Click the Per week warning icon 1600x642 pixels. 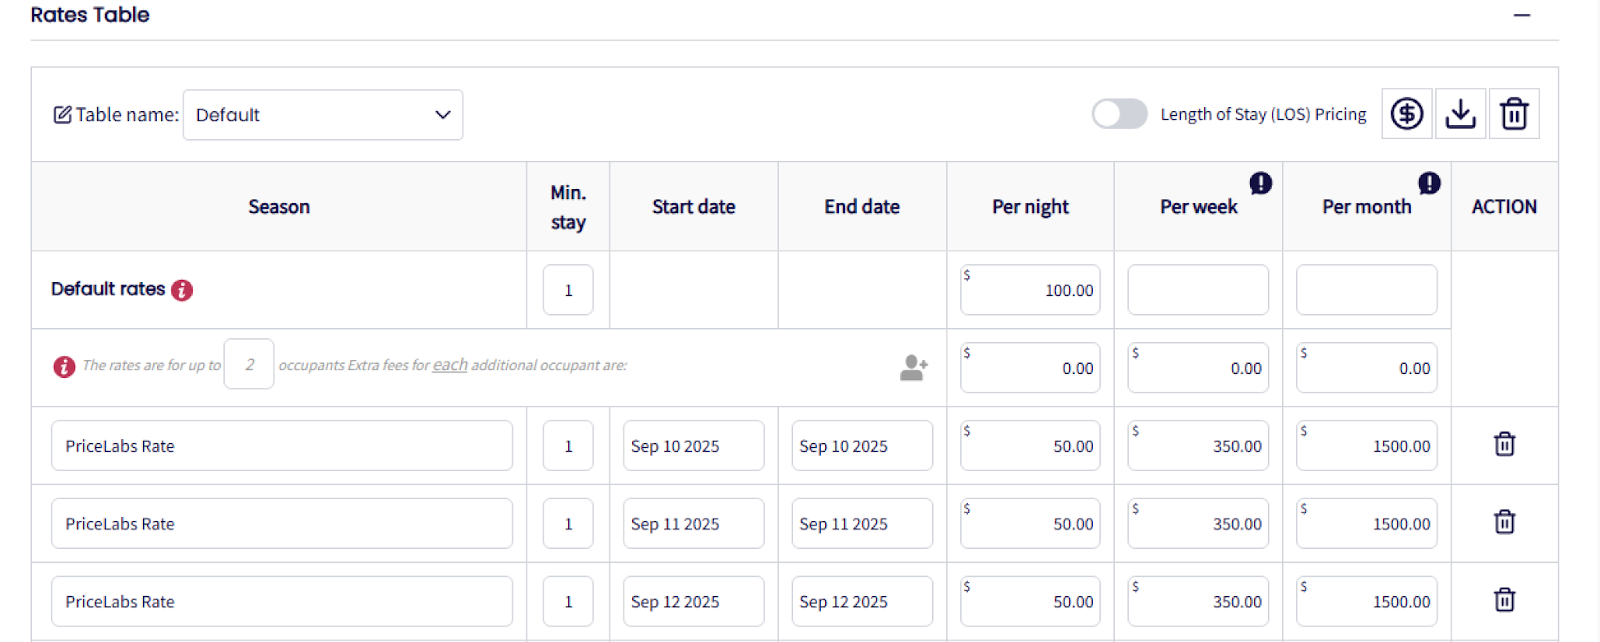coord(1260,183)
